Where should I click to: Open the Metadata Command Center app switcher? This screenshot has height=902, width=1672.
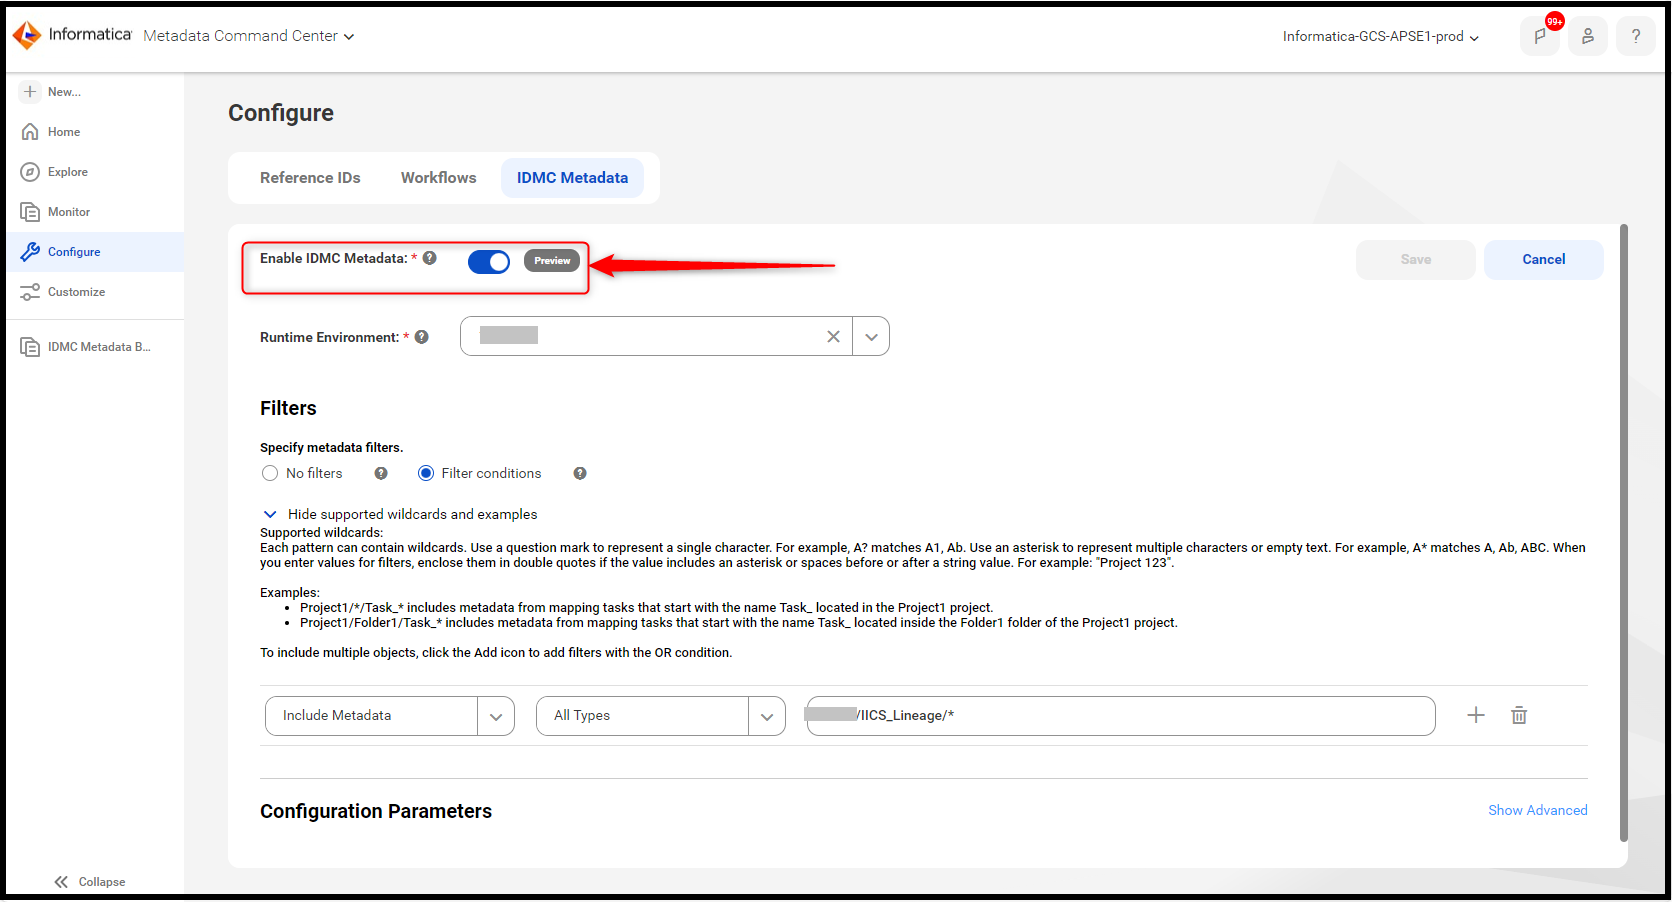point(249,36)
